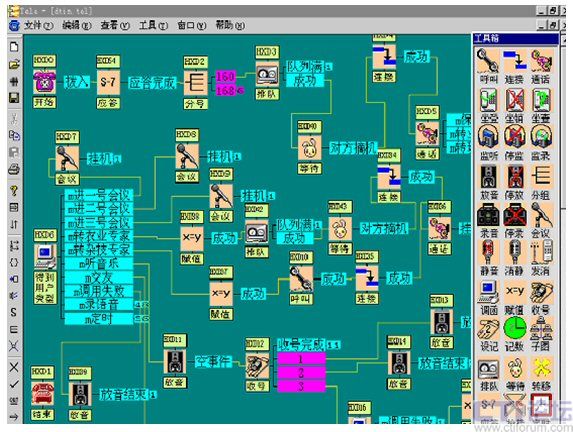Screen dimensions: 573x432
Task: Pick the 监听 headphone tool in toolbox
Action: tap(488, 143)
